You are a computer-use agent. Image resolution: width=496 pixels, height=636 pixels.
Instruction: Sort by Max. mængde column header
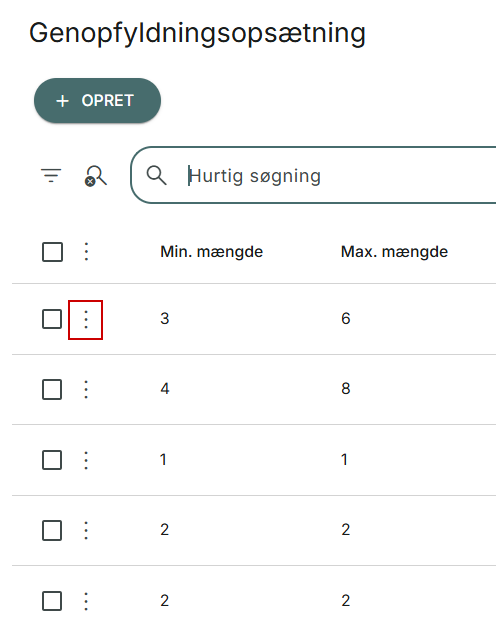coord(394,252)
